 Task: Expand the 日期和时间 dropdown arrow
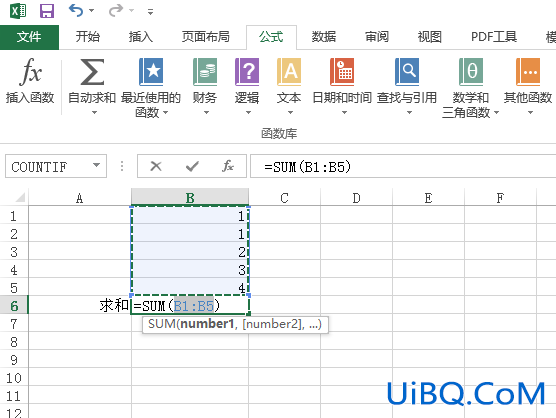pyautogui.click(x=344, y=113)
